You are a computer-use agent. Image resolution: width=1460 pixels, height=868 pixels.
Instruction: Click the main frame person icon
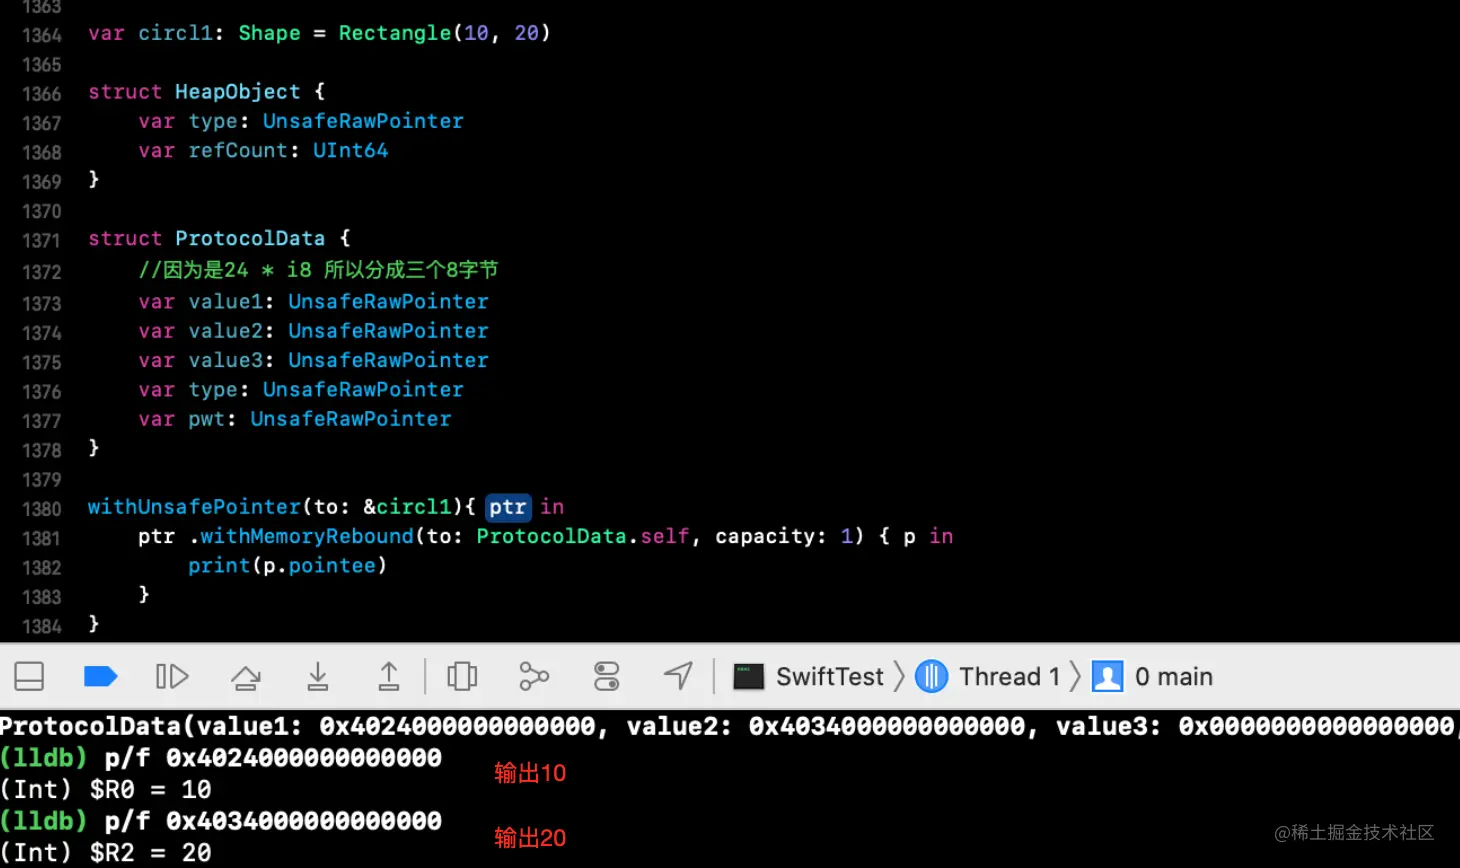1107,677
